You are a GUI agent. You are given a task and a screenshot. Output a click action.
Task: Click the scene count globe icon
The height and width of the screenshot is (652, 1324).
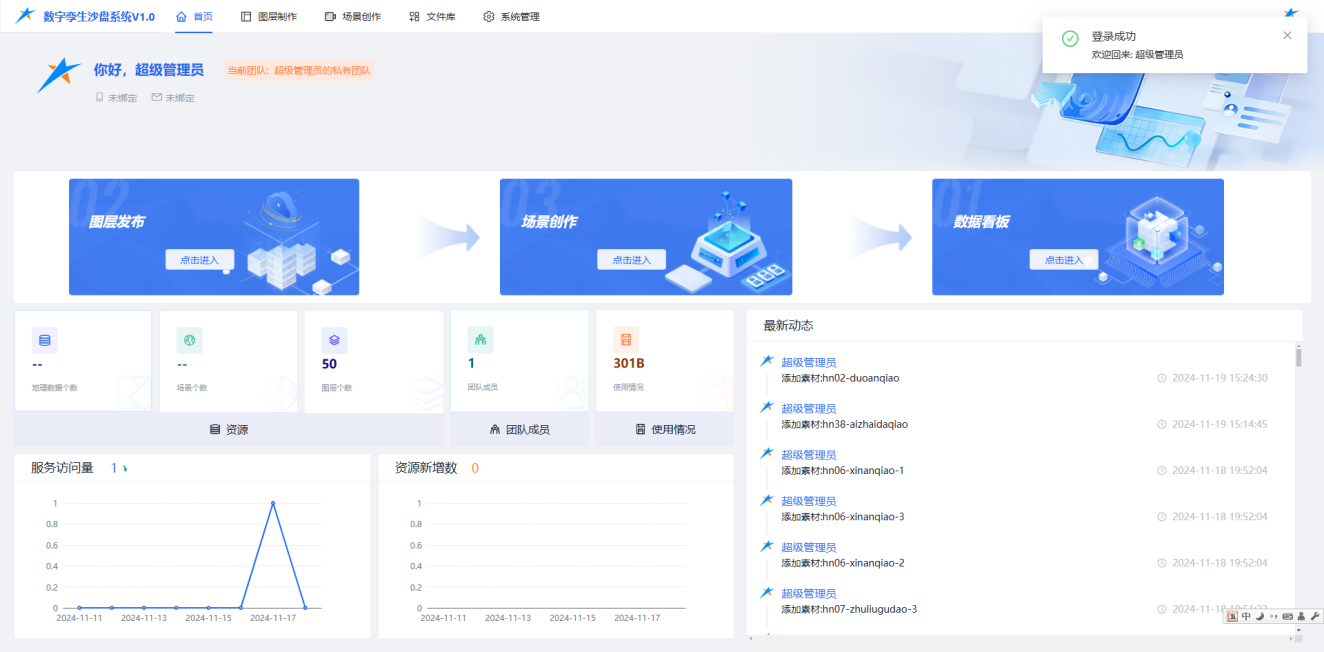pyautogui.click(x=189, y=340)
